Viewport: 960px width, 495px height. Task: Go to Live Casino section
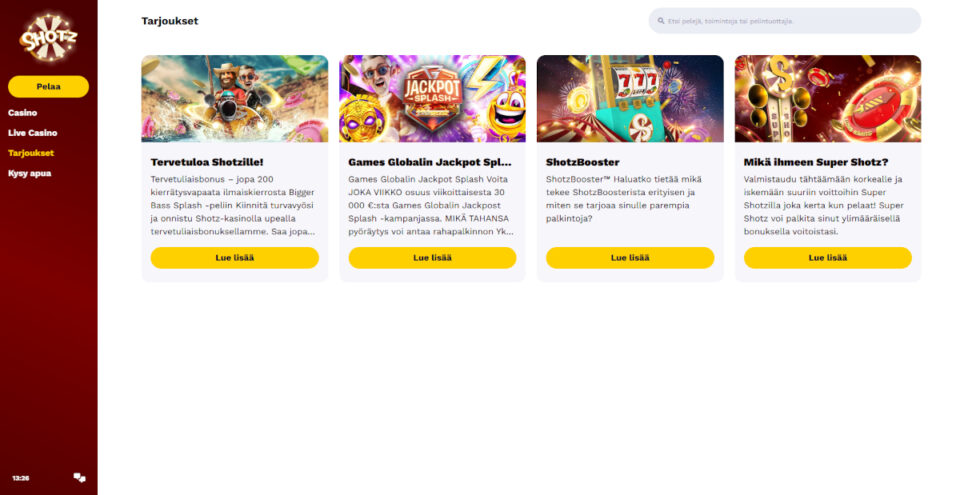[32, 133]
